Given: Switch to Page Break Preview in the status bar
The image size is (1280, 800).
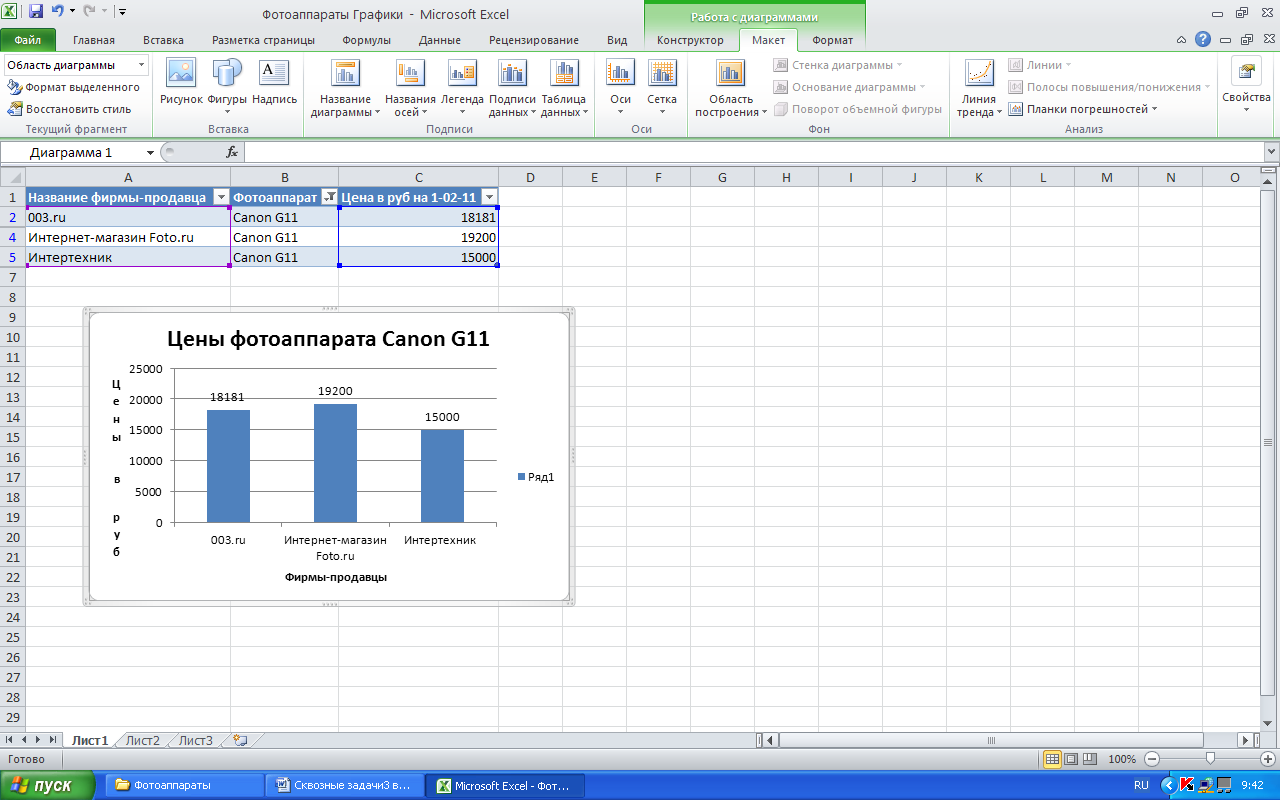Looking at the screenshot, I should point(1090,759).
